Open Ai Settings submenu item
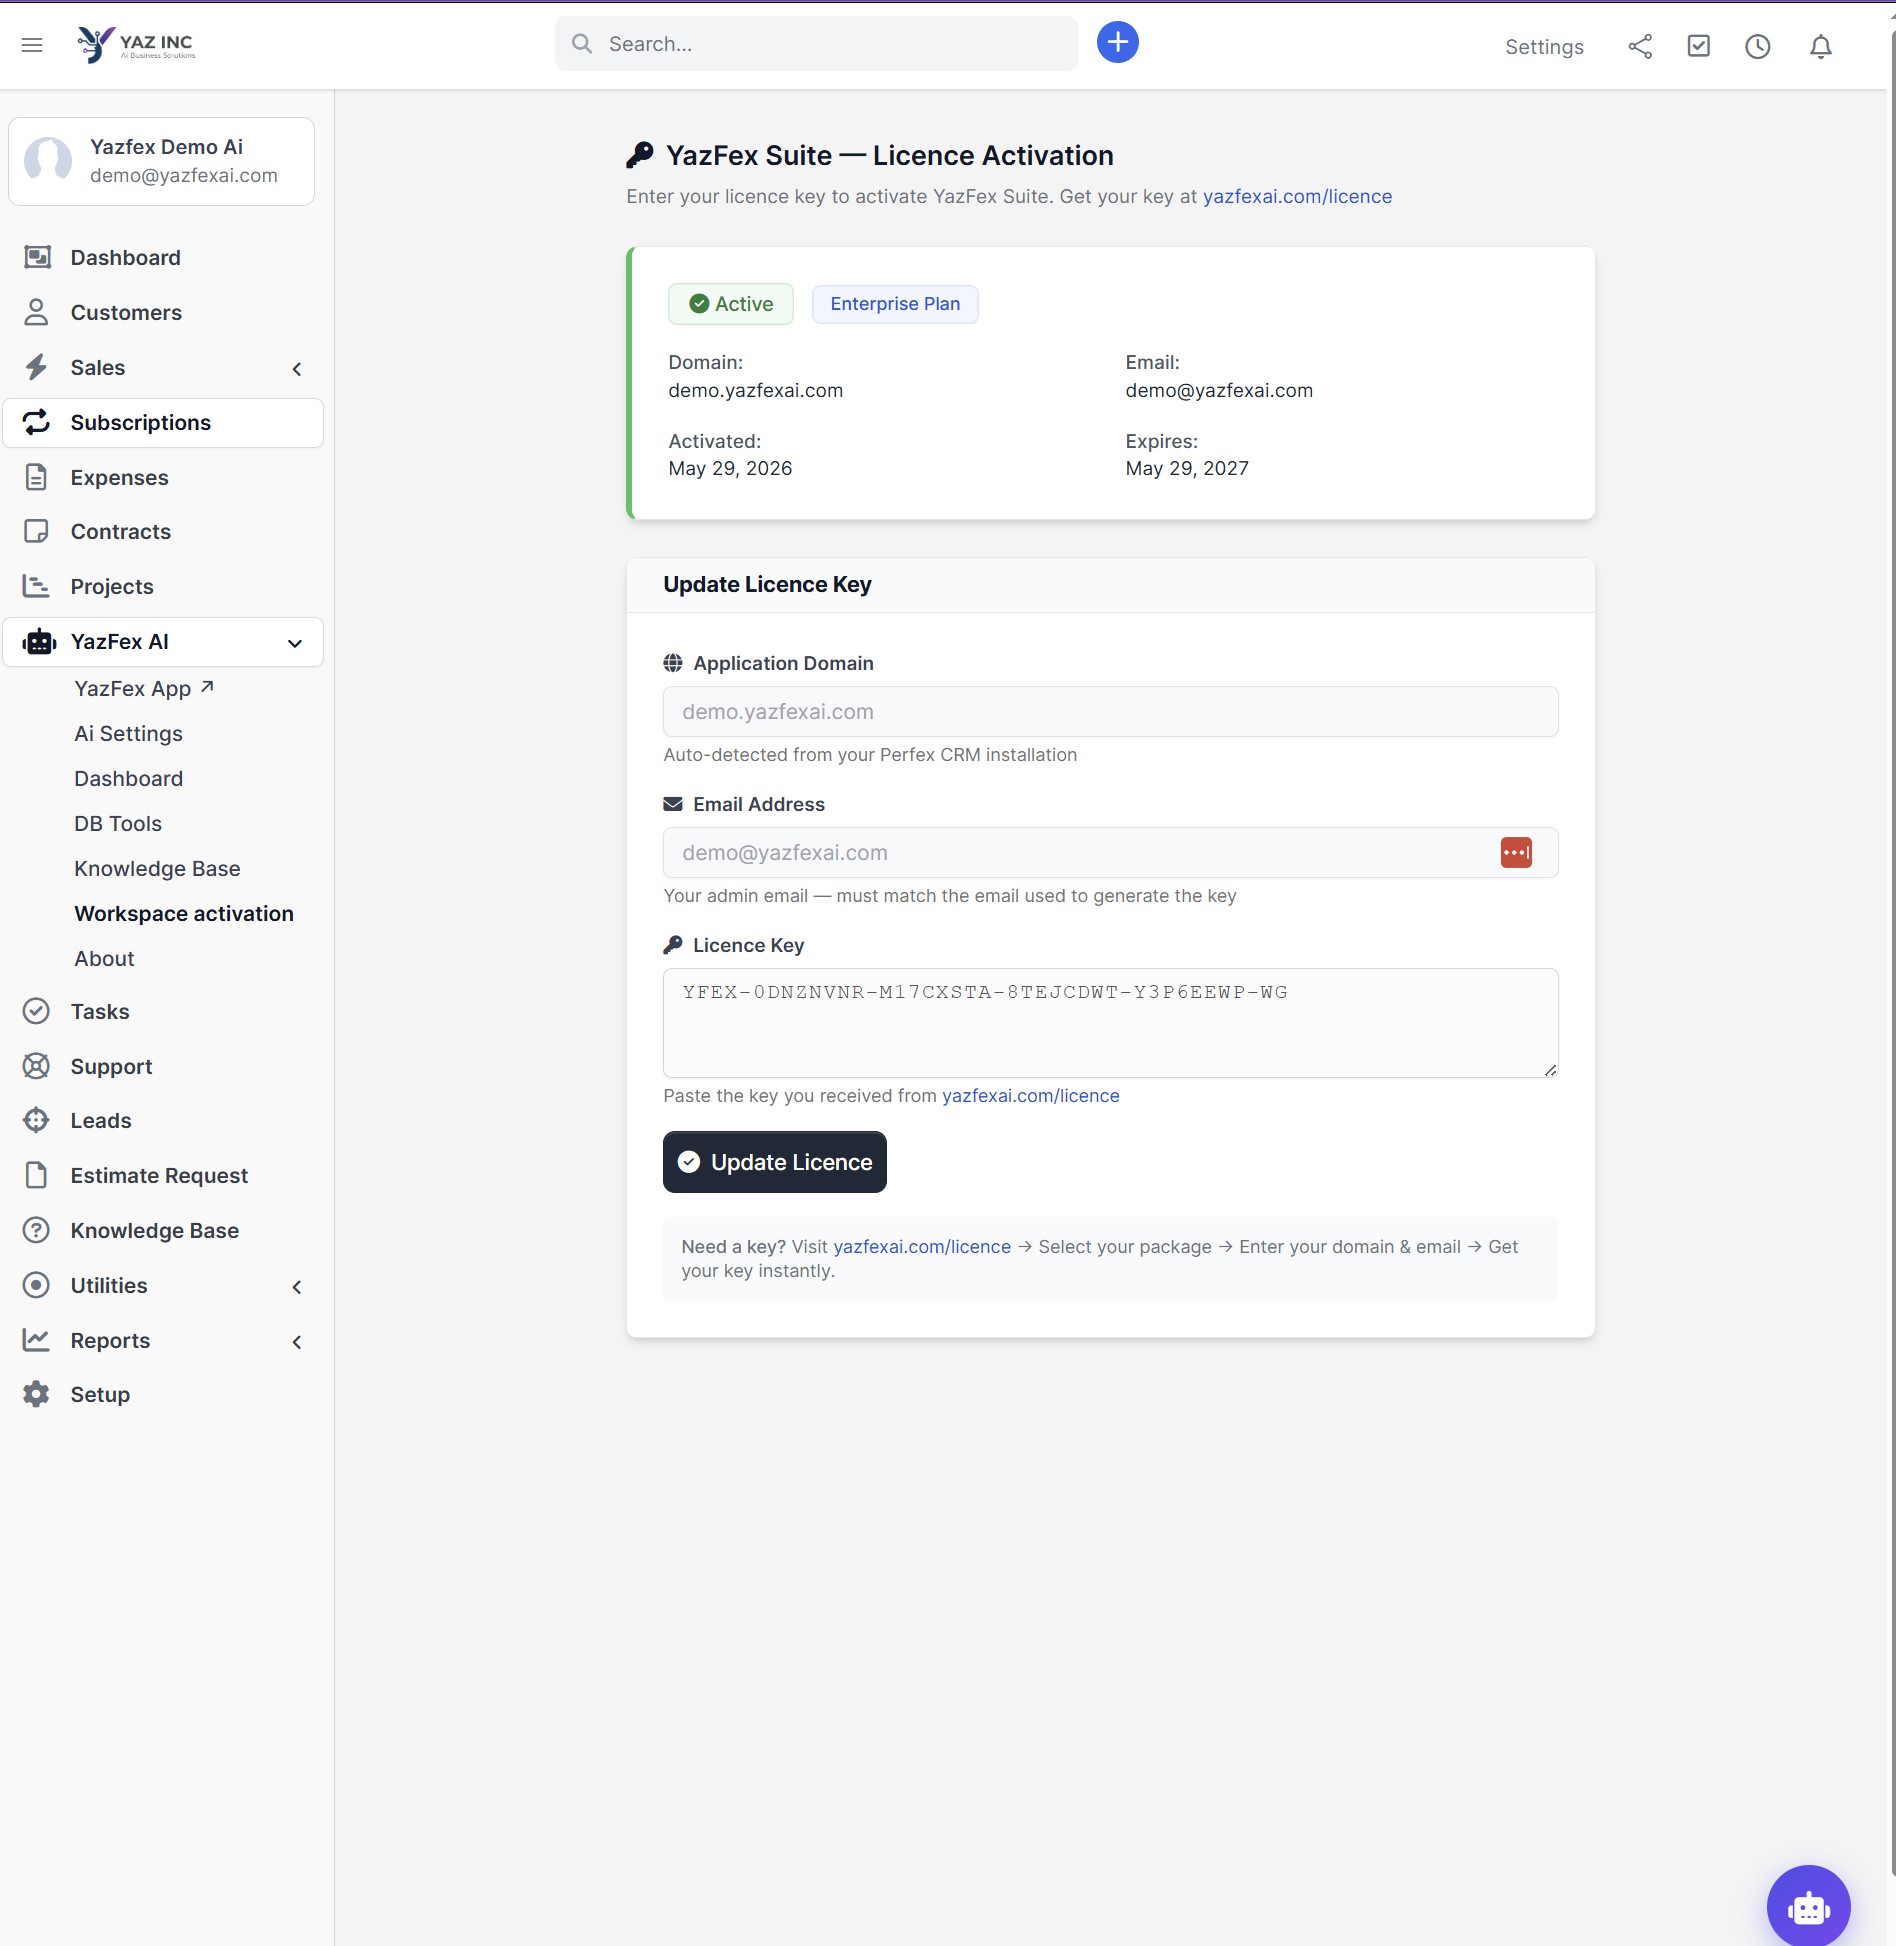The width and height of the screenshot is (1896, 1946). (x=128, y=734)
